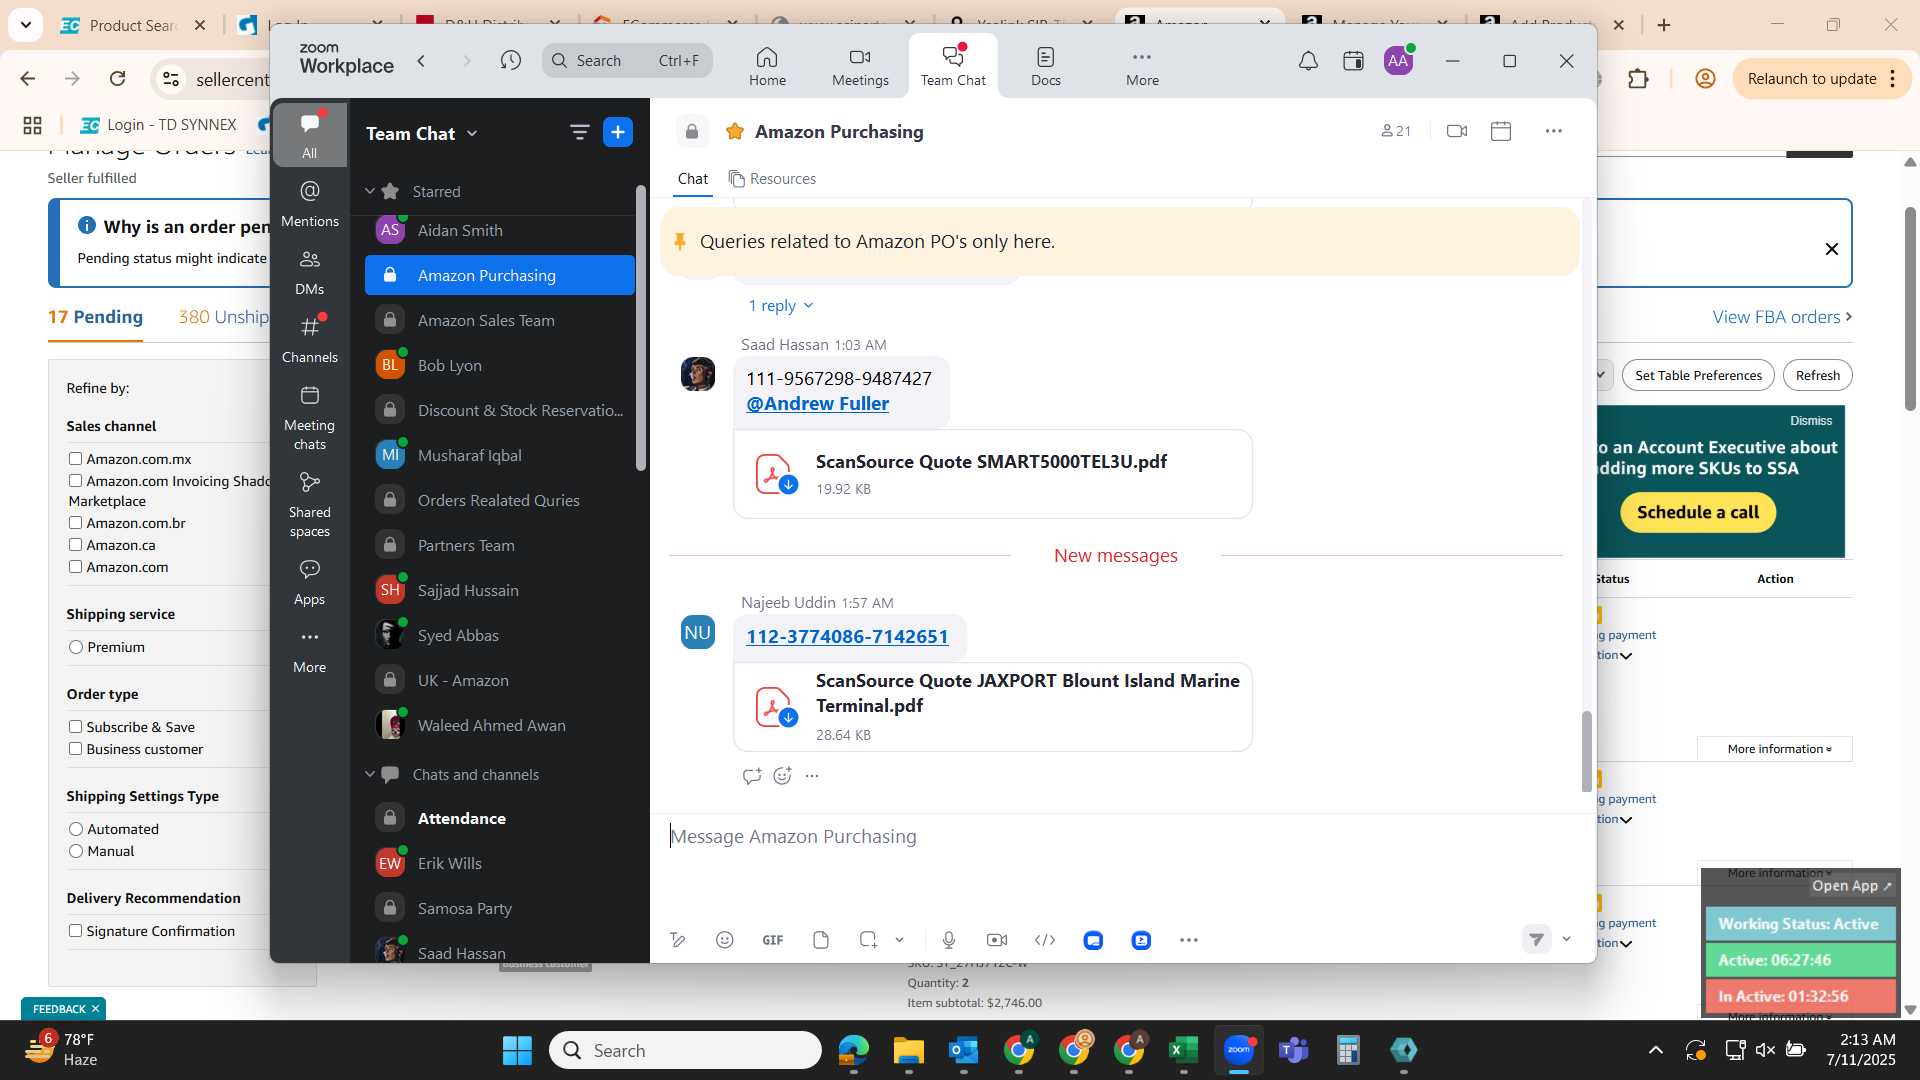
Task: Select Manual shipping settings type
Action: tap(76, 851)
